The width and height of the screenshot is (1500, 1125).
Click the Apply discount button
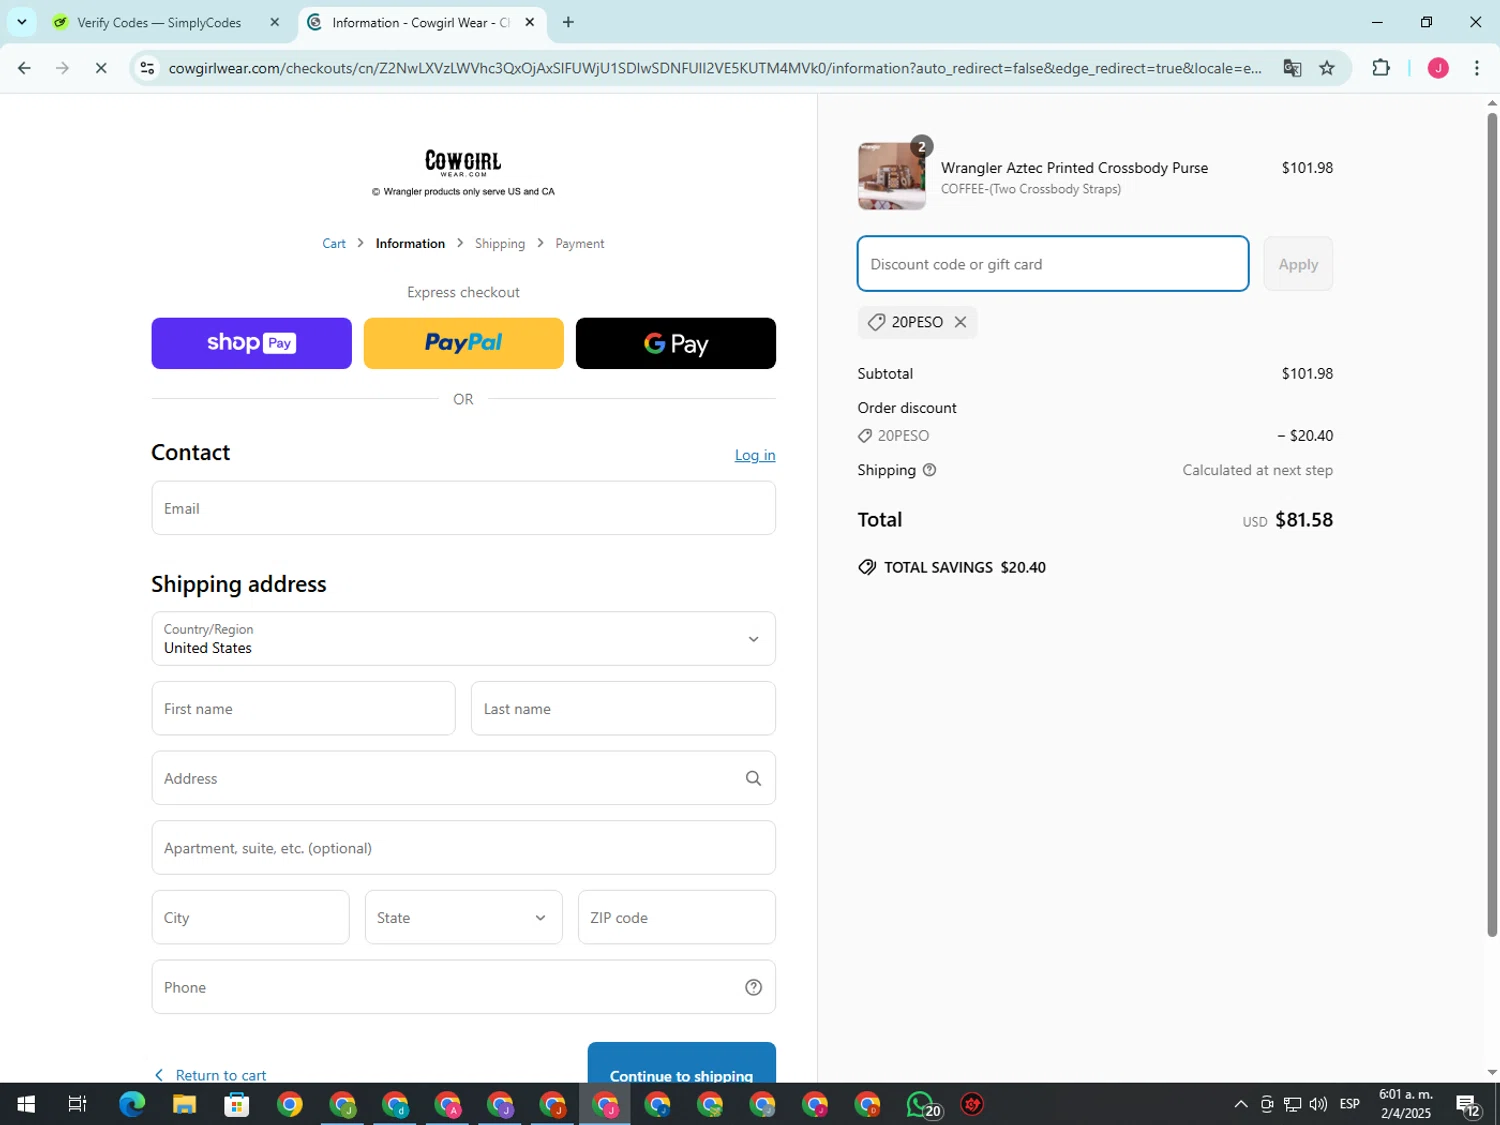click(x=1297, y=264)
